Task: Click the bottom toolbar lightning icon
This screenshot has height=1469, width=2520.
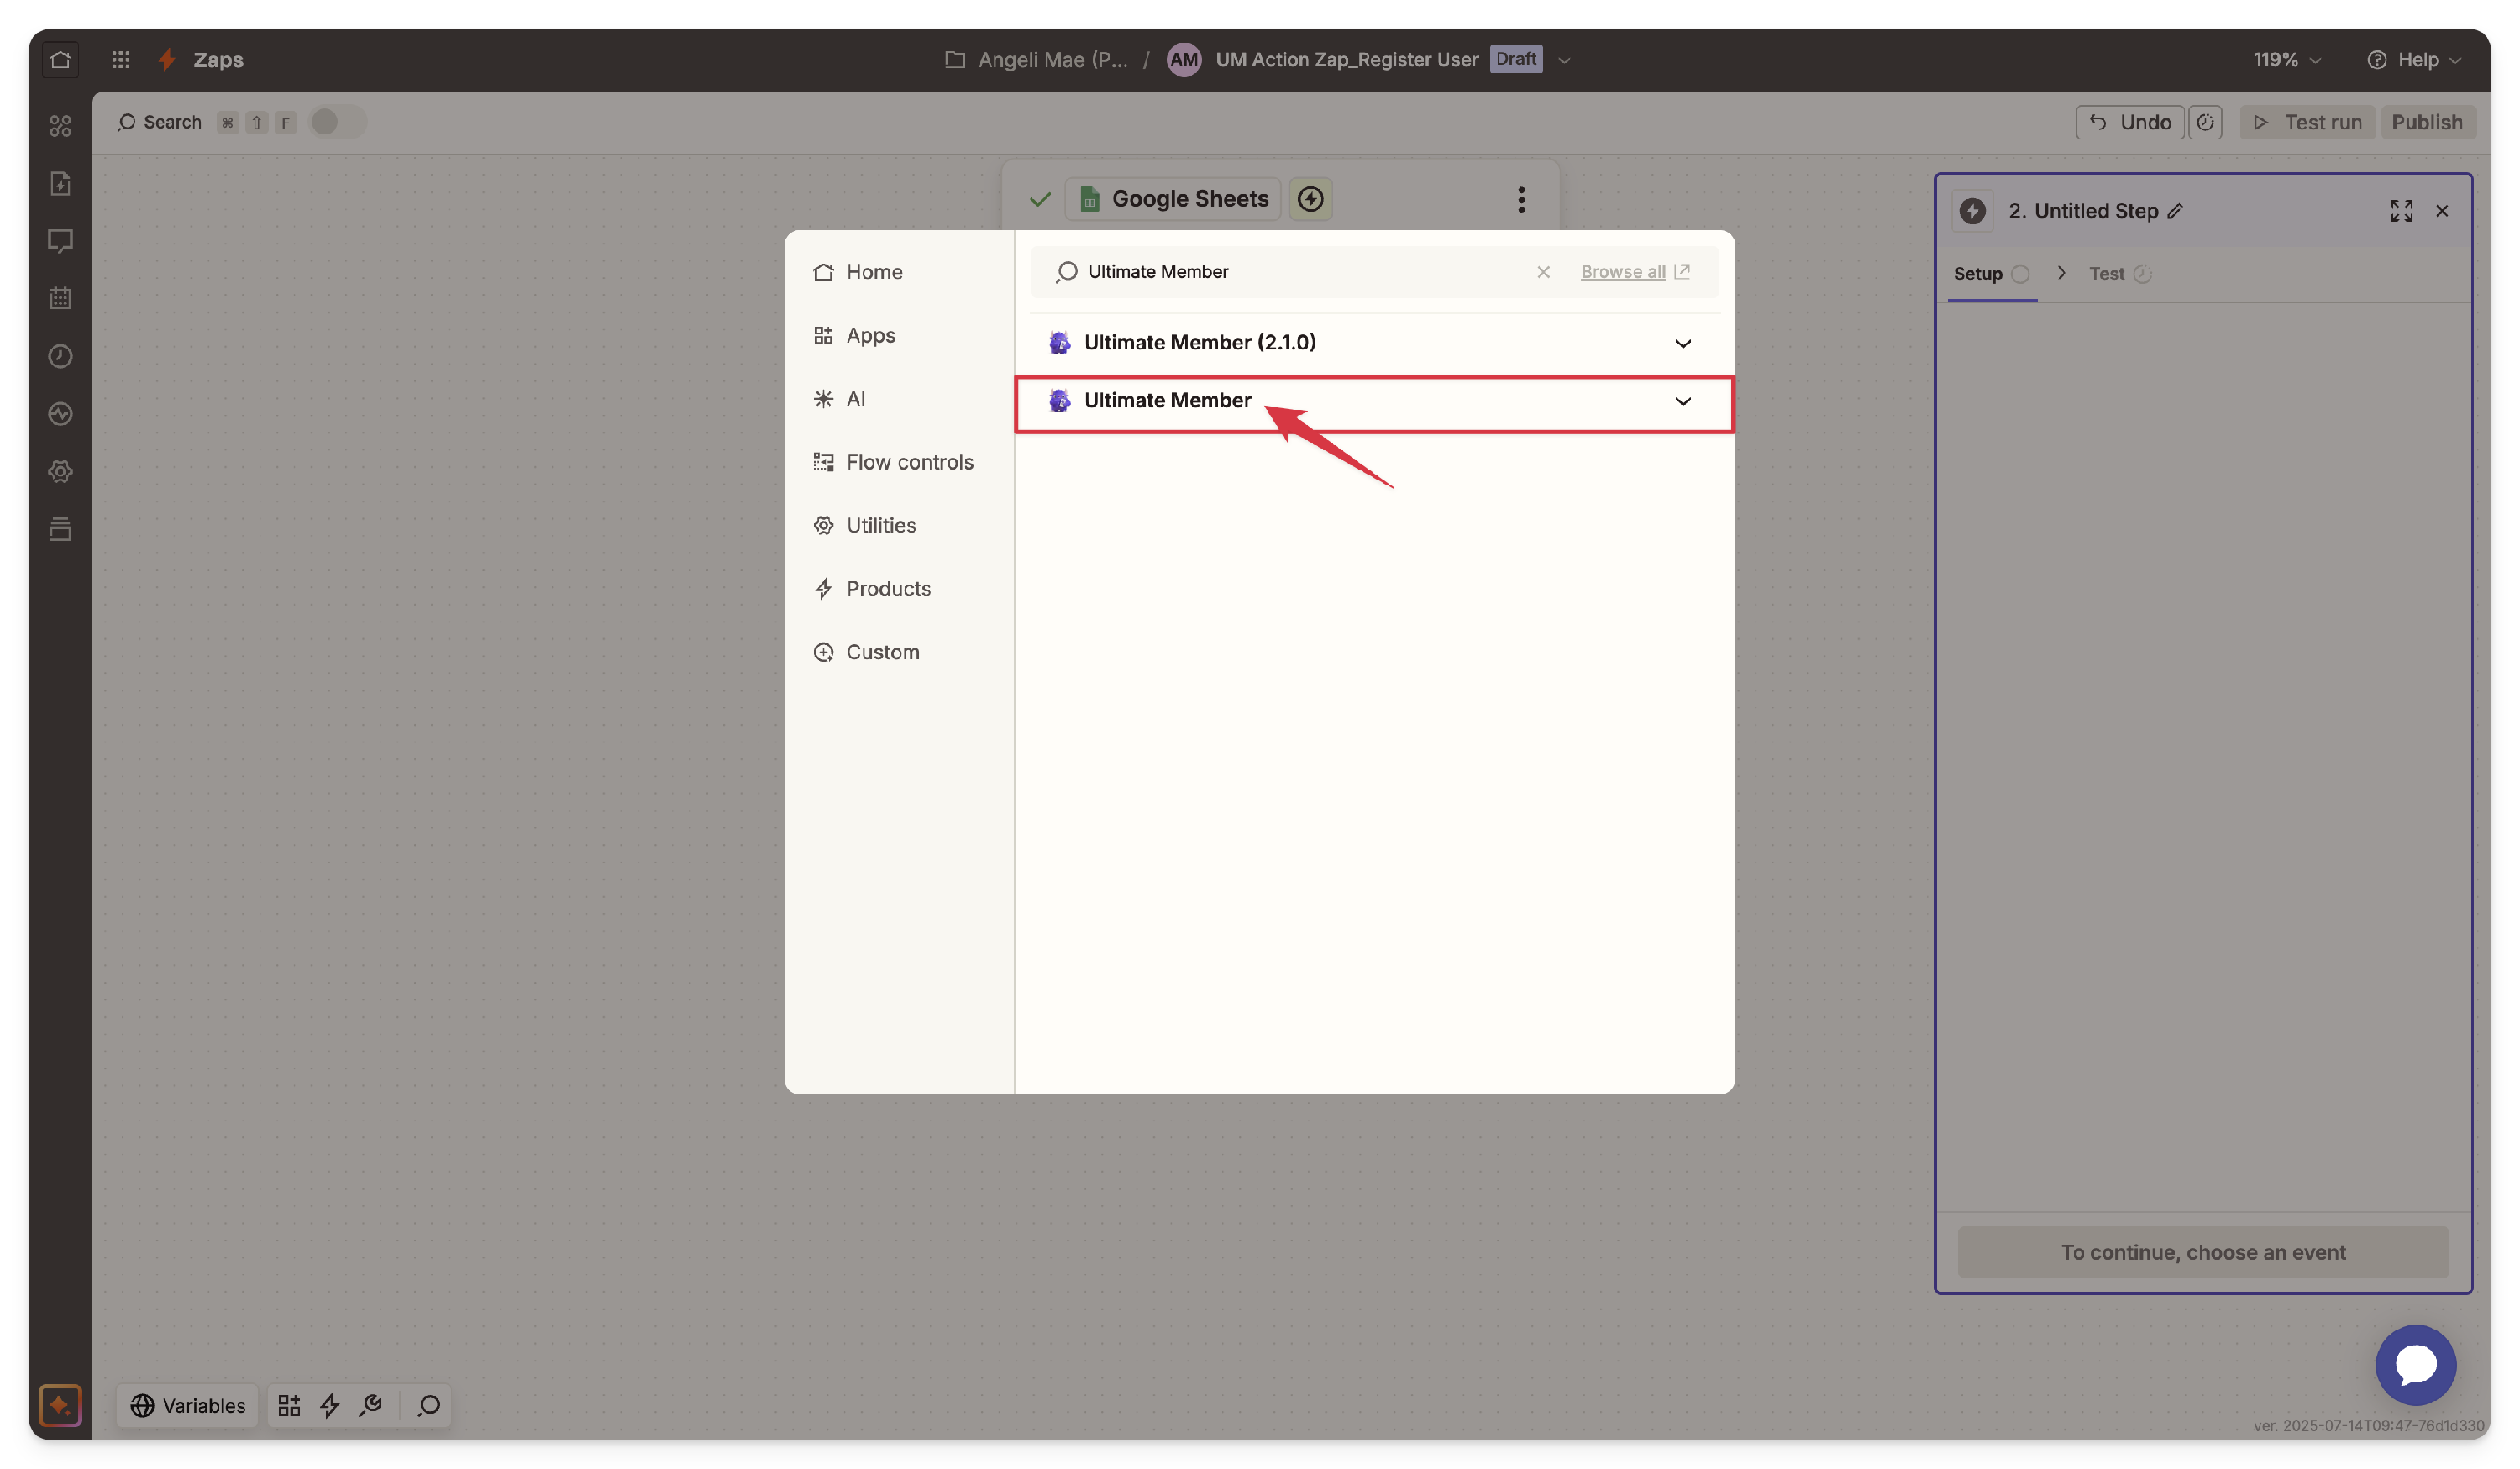Action: [330, 1405]
